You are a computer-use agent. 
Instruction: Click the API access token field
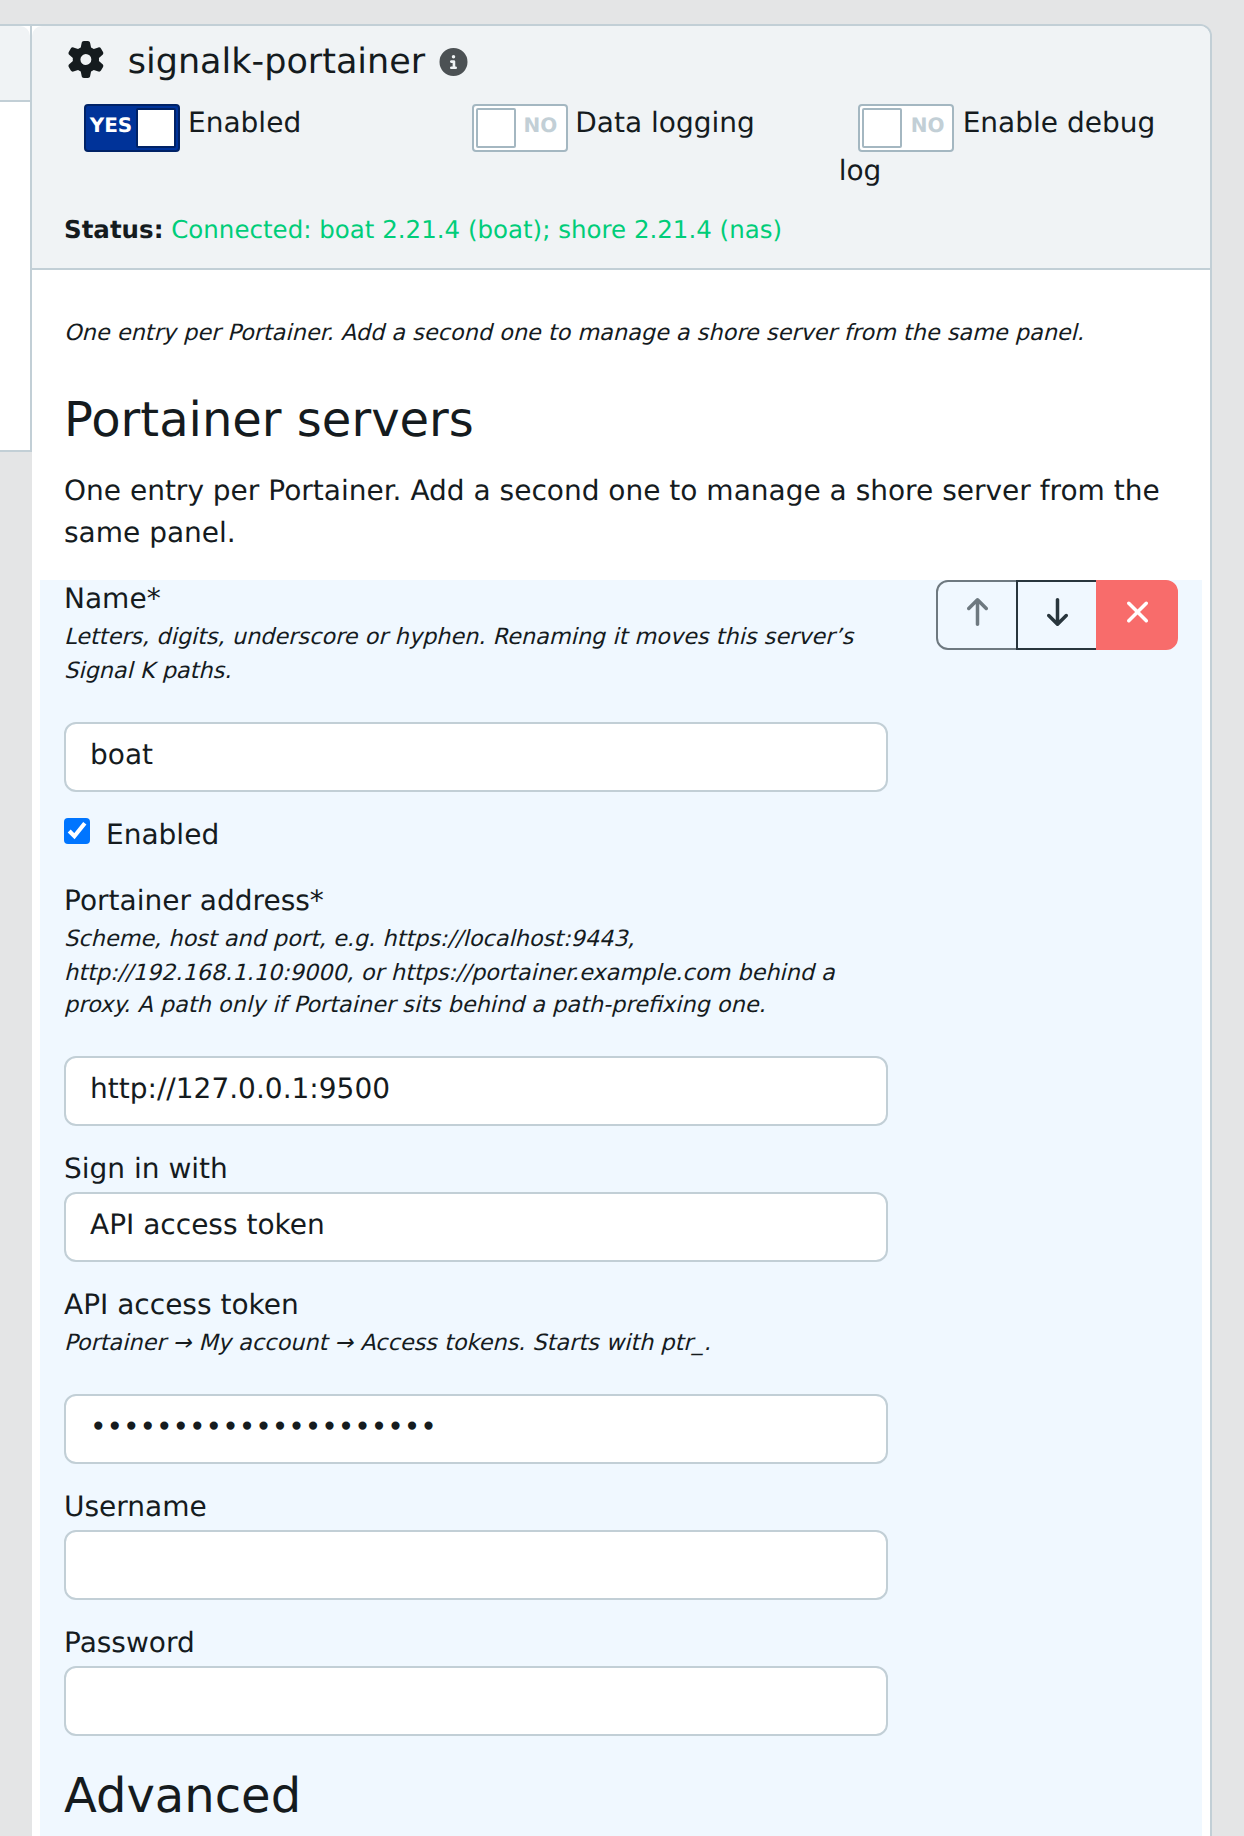(476, 1428)
